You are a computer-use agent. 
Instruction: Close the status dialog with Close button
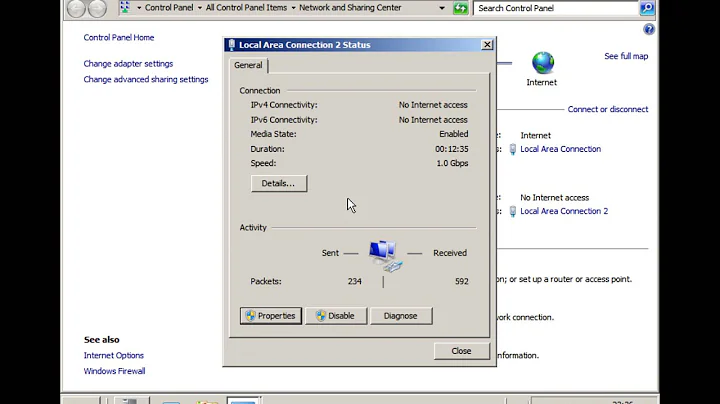pyautogui.click(x=461, y=351)
